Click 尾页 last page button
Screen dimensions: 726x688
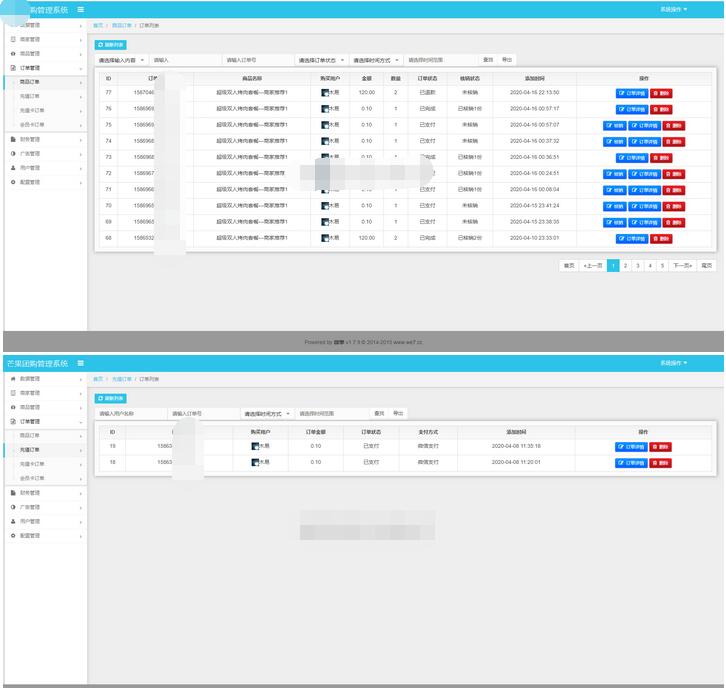click(x=706, y=266)
